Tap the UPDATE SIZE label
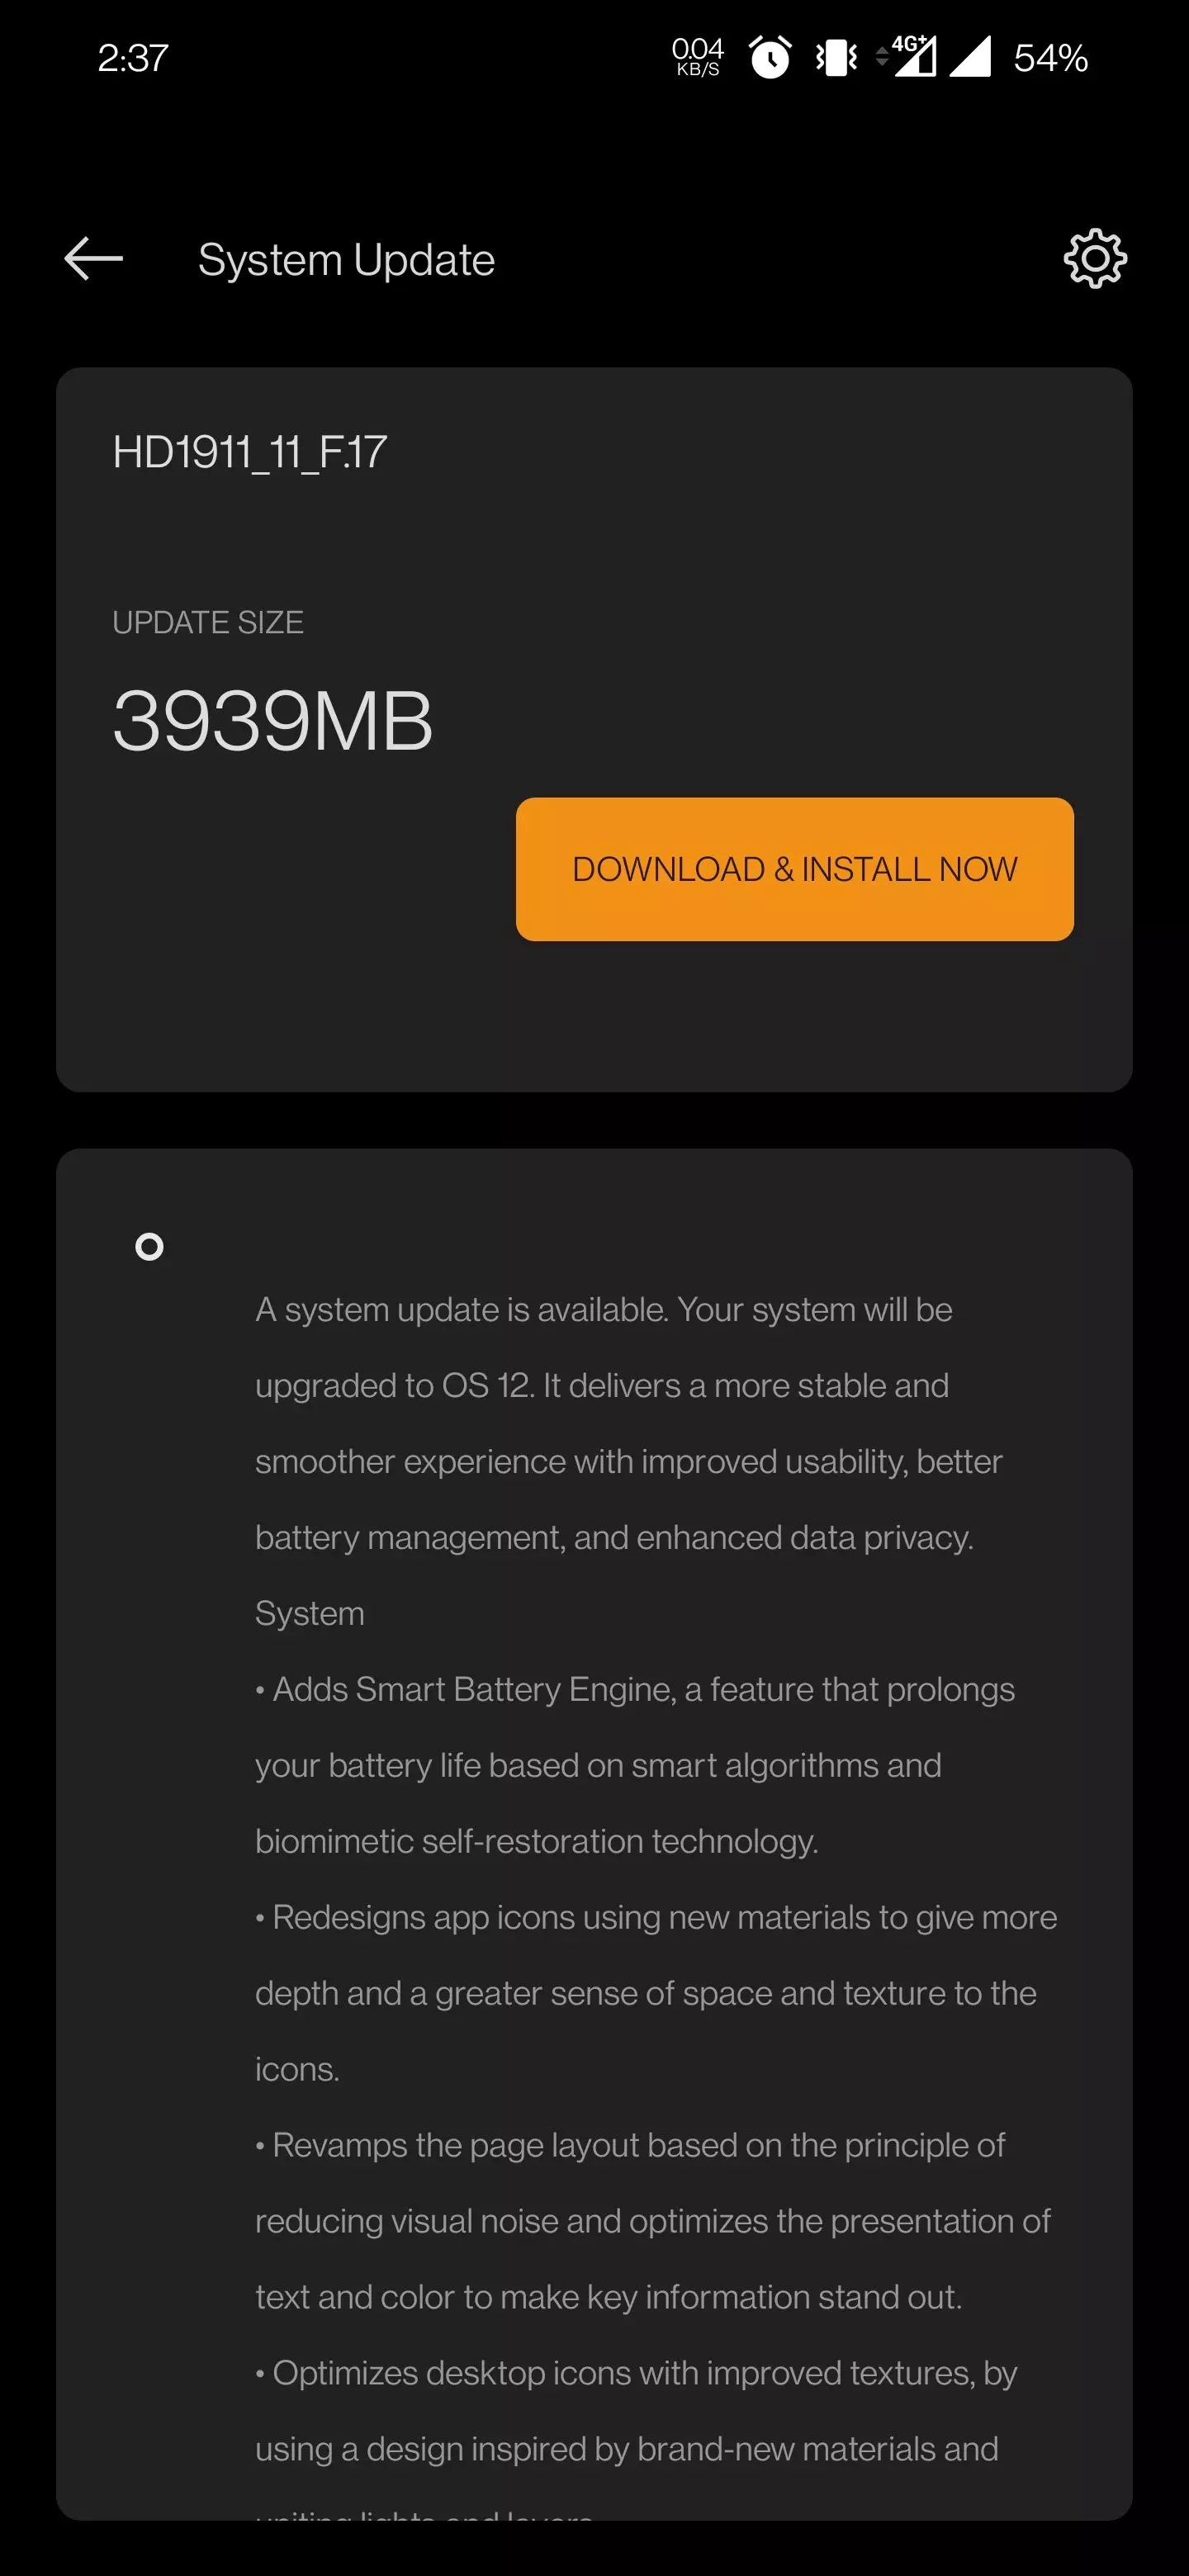Image resolution: width=1189 pixels, height=2576 pixels. tap(208, 622)
